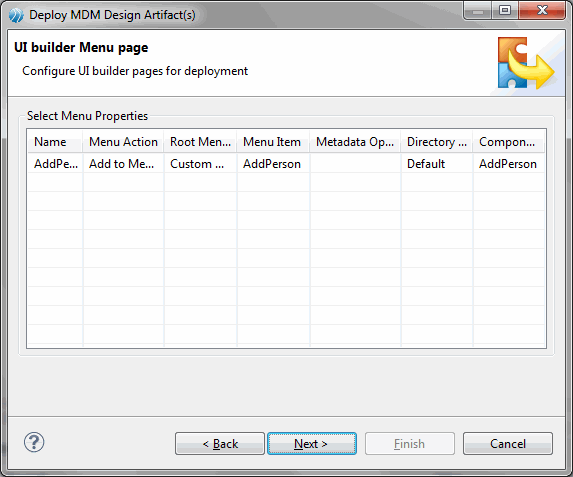573x477 pixels.
Task: Select AddPerson in Menu Item column
Action: (x=273, y=164)
